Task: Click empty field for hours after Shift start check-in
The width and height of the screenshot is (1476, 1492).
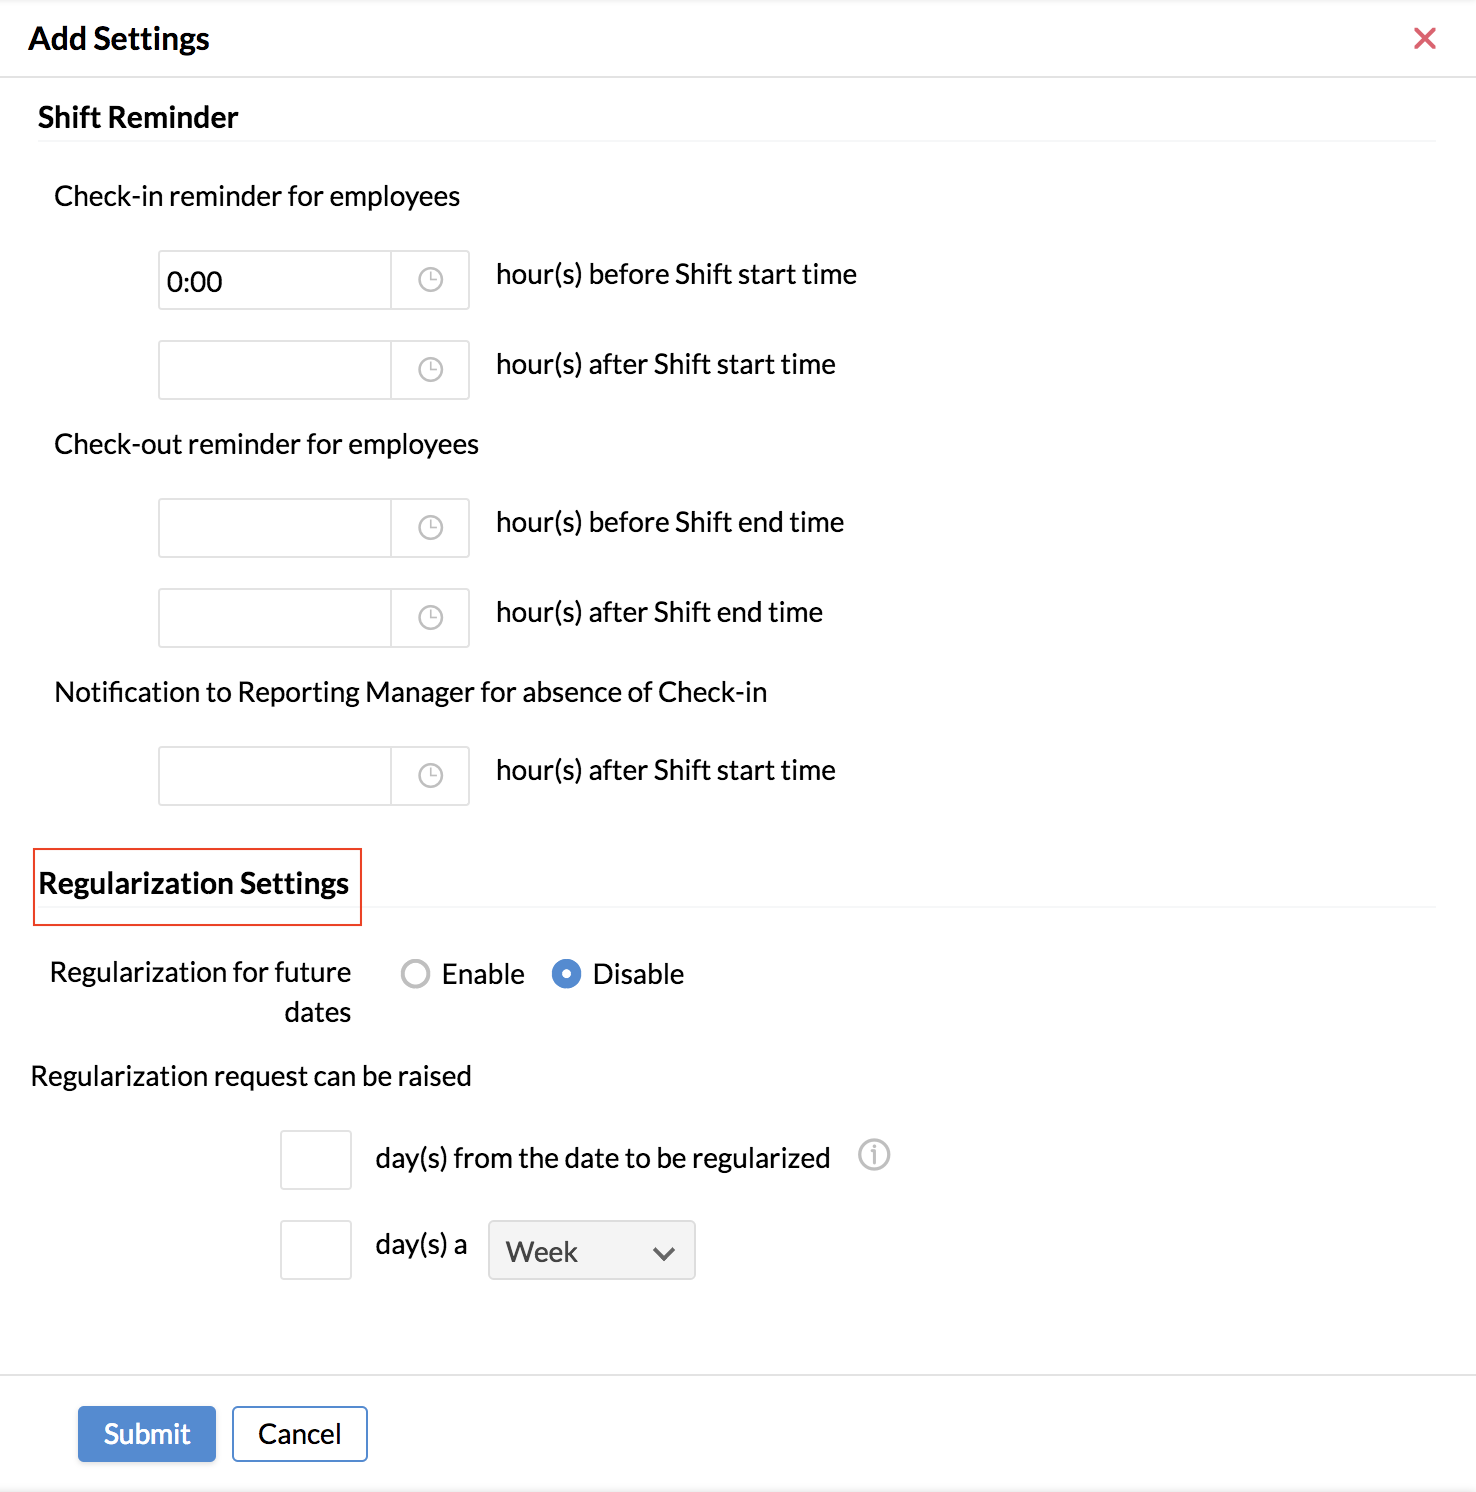Action: [275, 370]
